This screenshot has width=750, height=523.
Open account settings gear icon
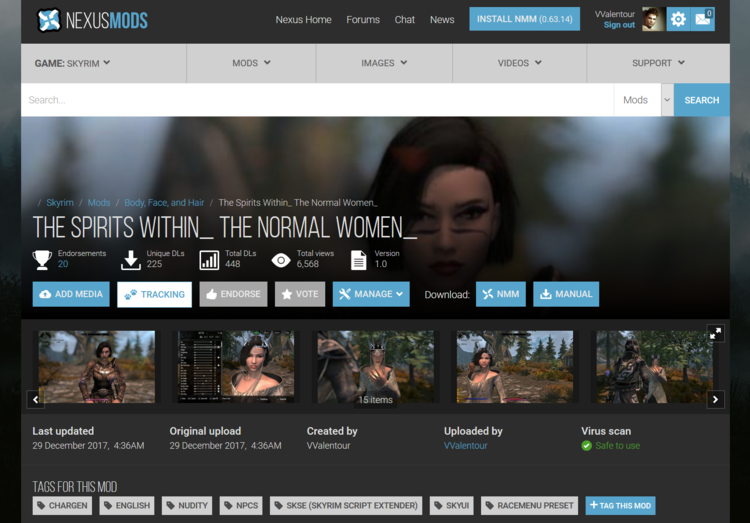678,19
